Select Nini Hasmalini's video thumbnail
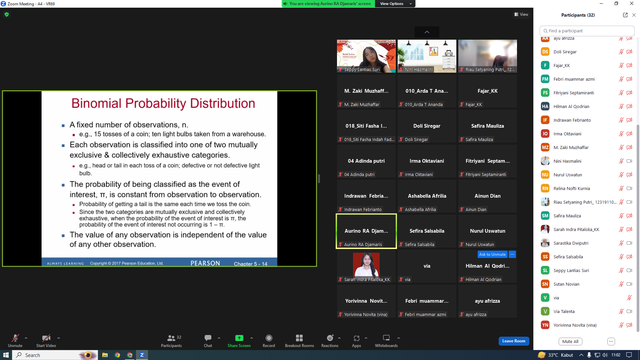 click(x=427, y=56)
